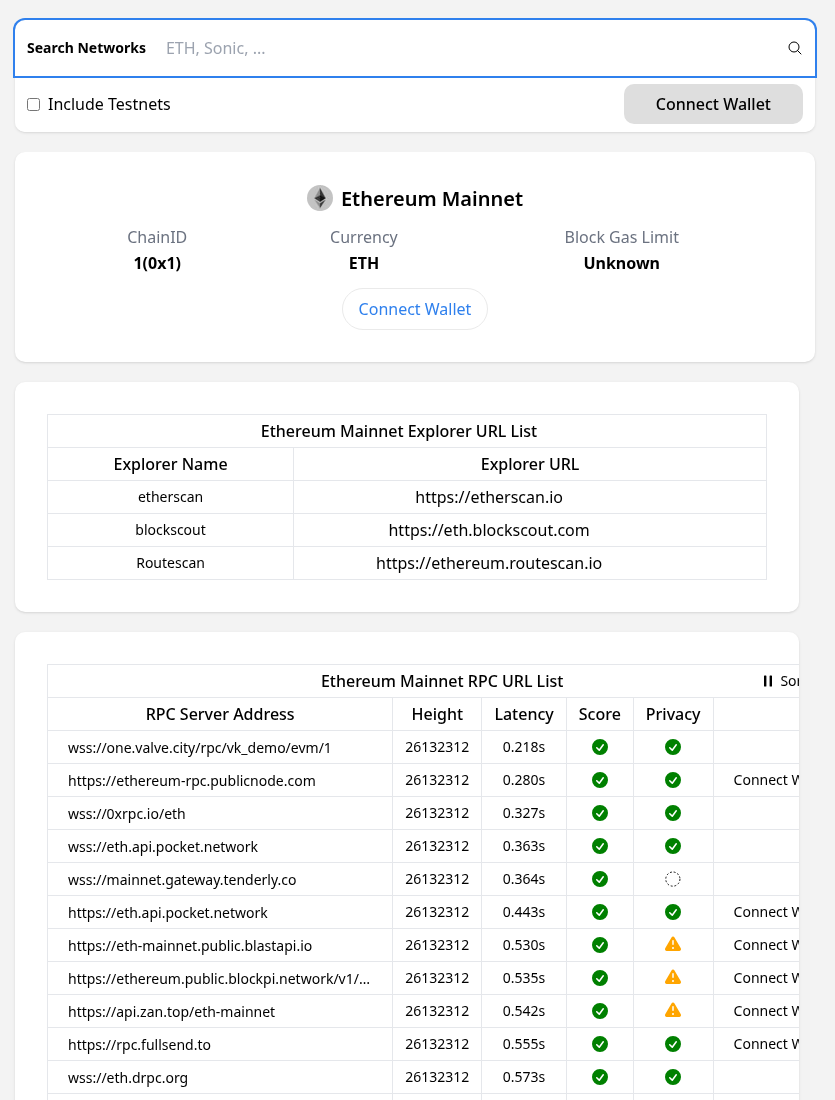Click the RPC Server Address column header
Viewport: 835px width, 1100px height.
tap(220, 714)
